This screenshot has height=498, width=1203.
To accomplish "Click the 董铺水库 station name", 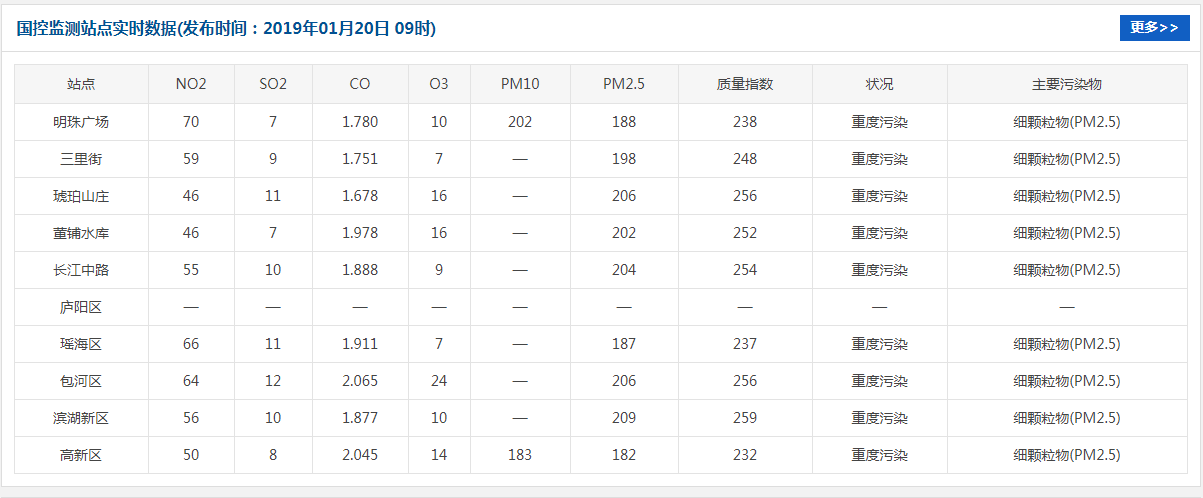I will [81, 233].
